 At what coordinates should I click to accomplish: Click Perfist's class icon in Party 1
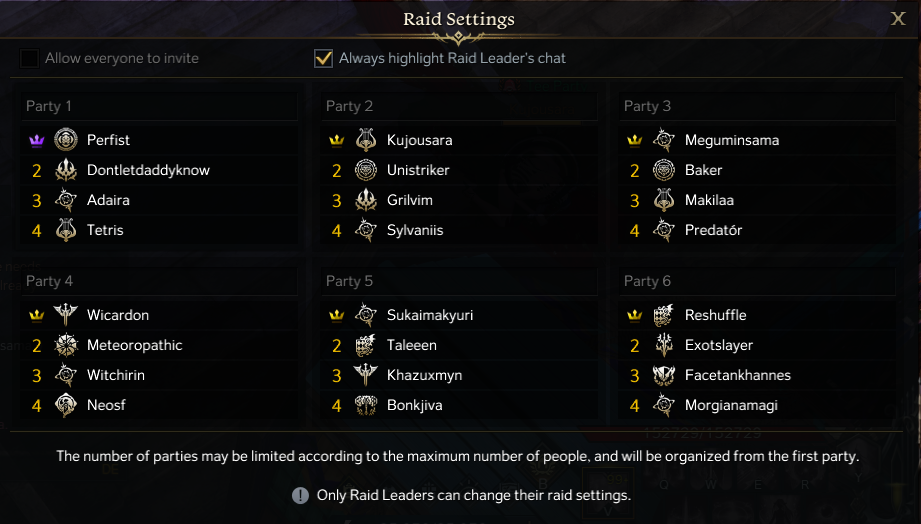tap(66, 140)
